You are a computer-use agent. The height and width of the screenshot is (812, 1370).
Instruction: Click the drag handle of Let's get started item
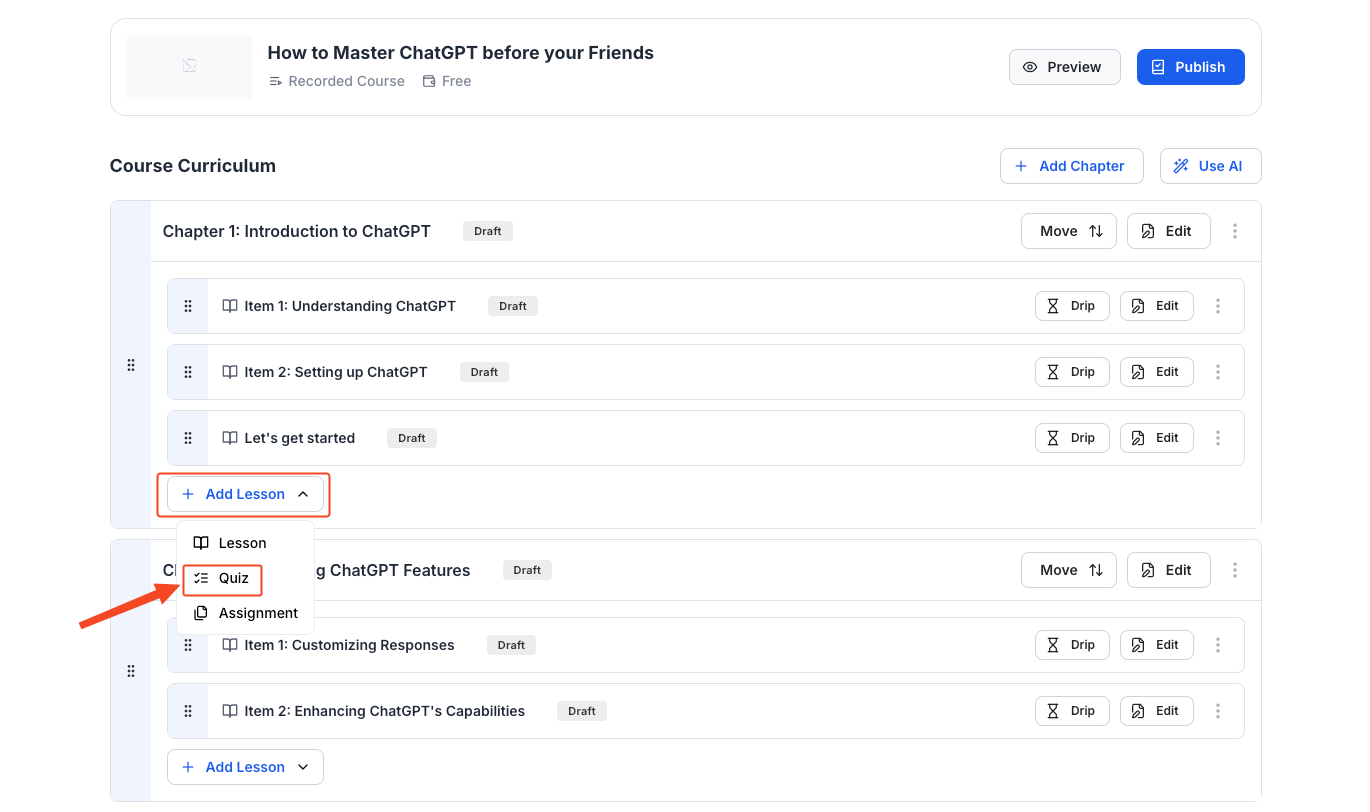188,438
